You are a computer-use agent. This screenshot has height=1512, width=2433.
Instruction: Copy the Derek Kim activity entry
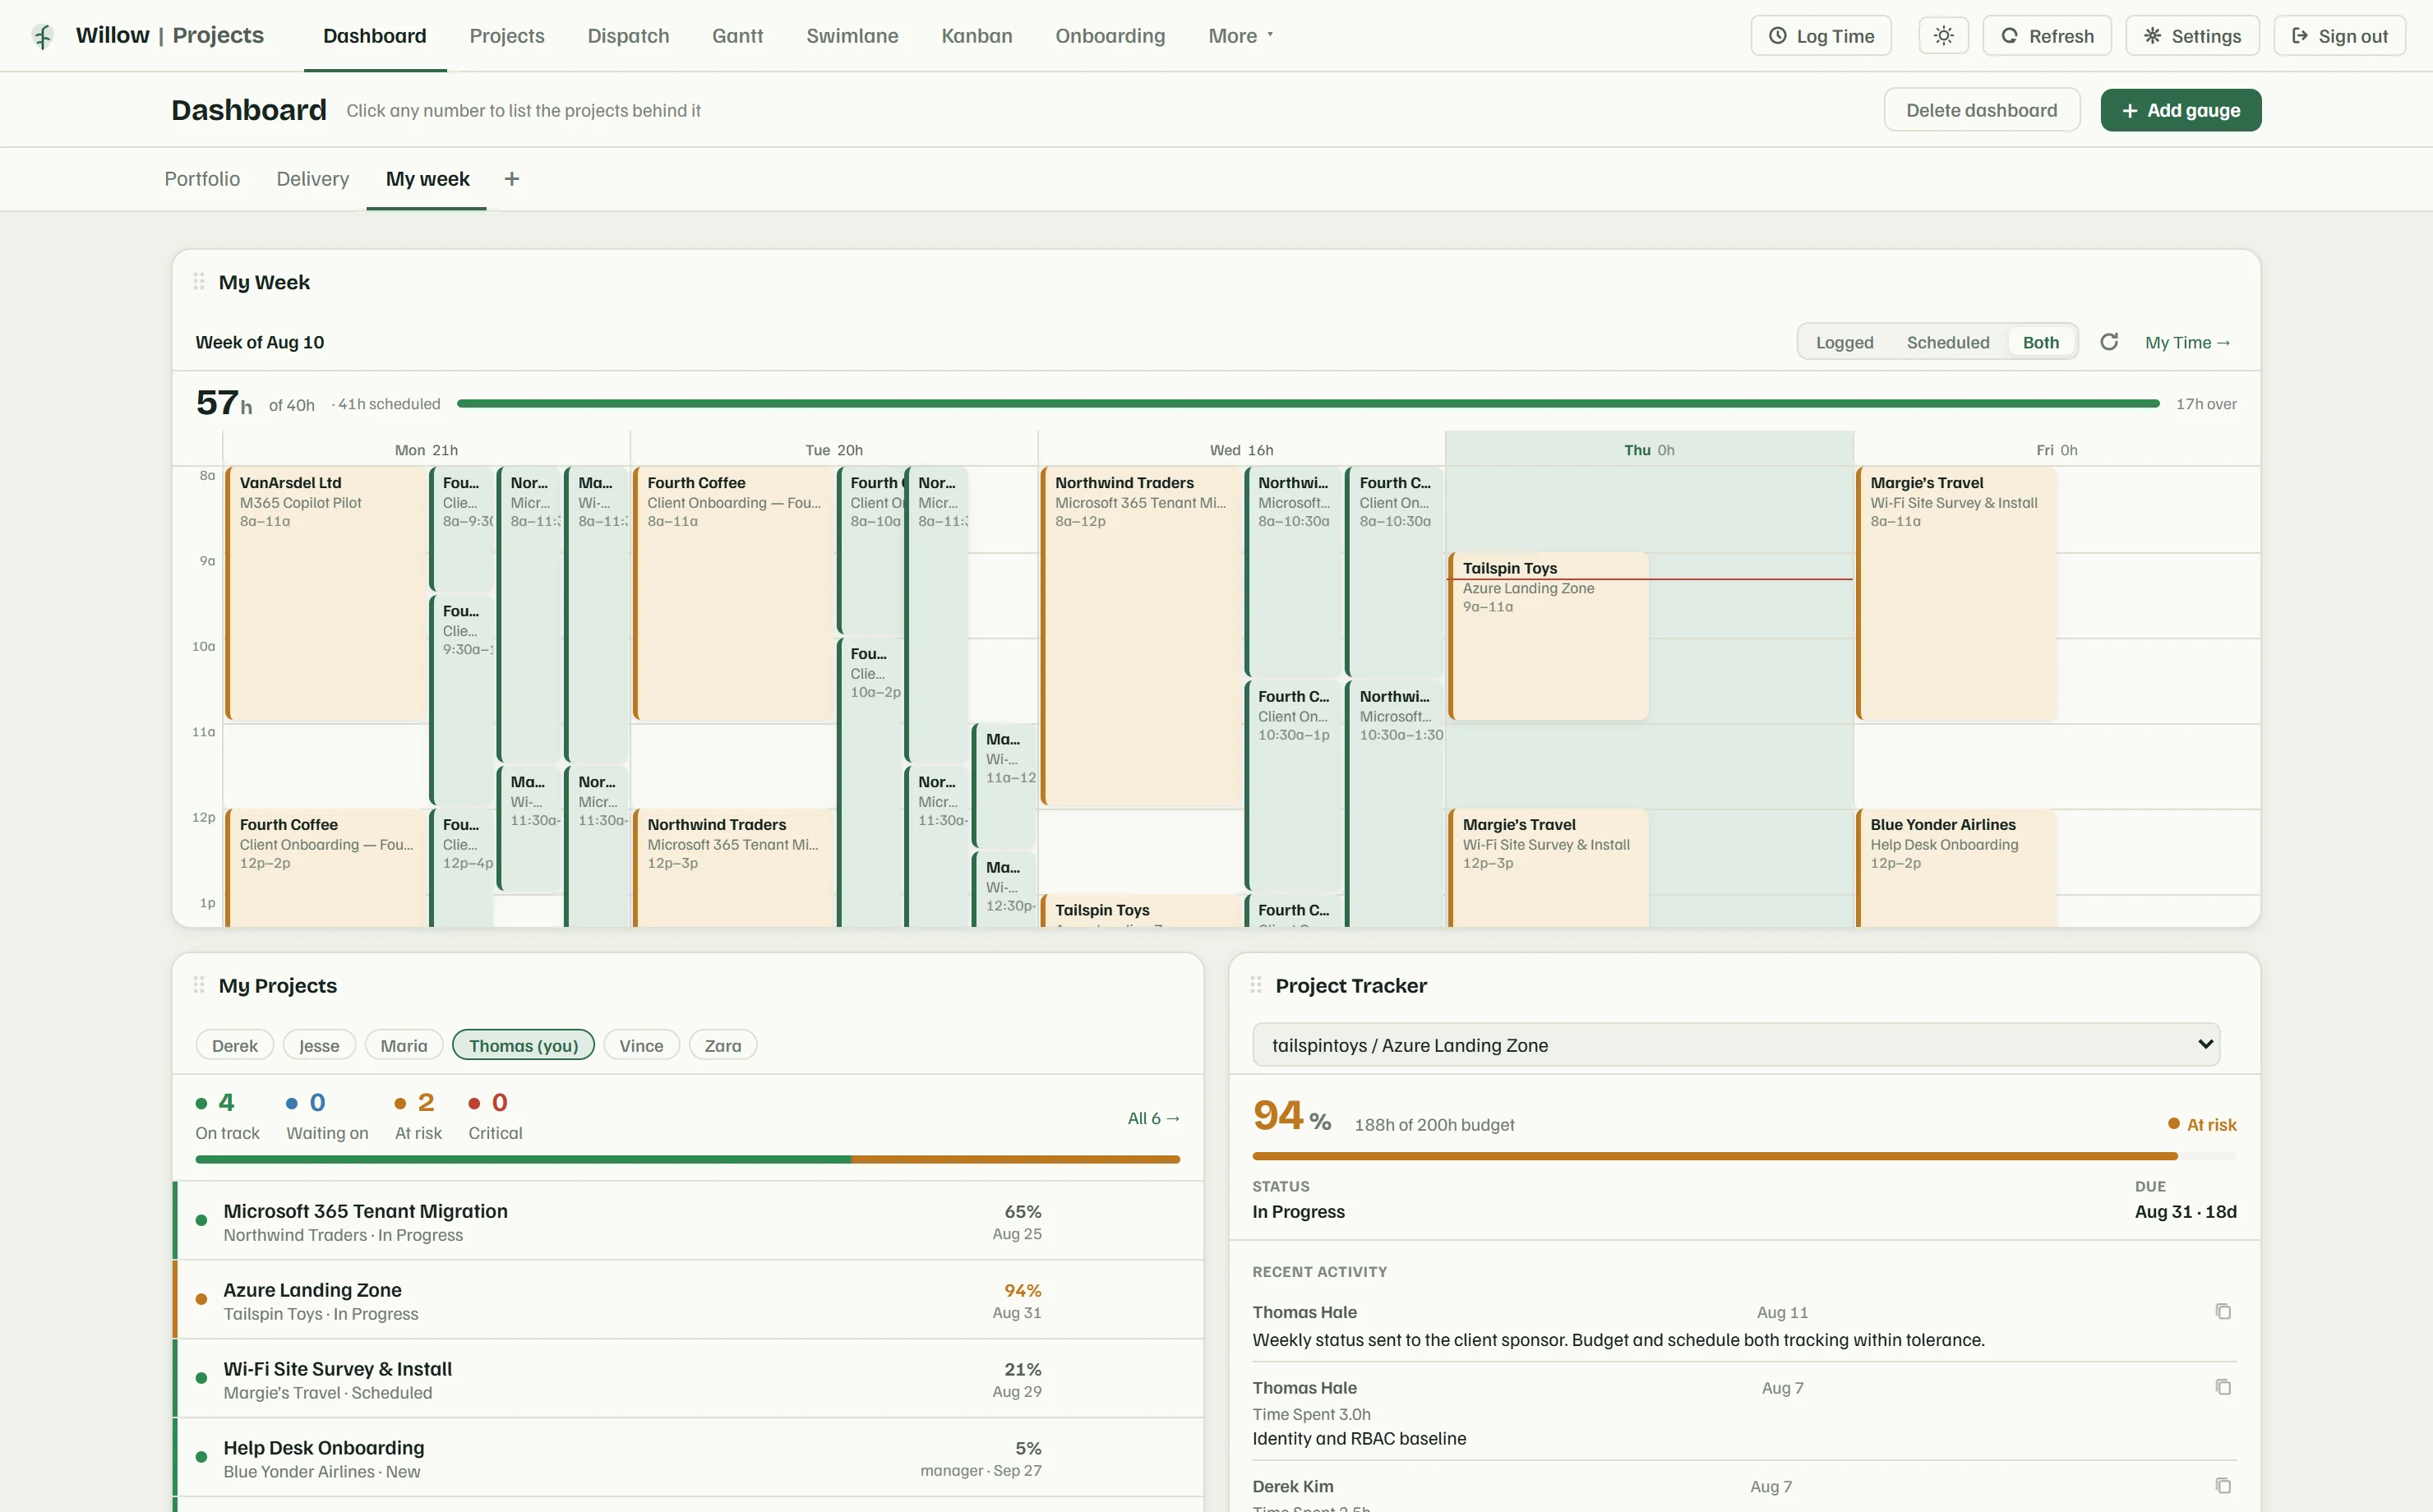[x=2223, y=1486]
